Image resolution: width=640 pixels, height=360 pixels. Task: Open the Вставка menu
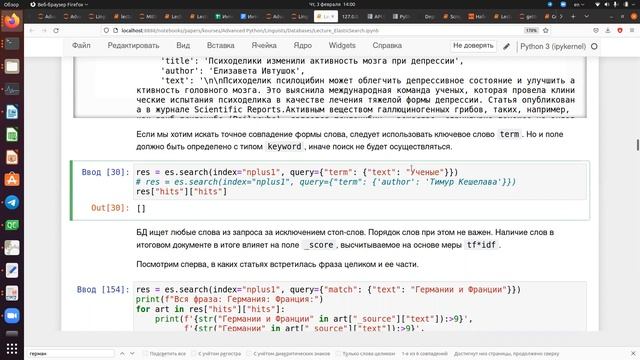220,46
